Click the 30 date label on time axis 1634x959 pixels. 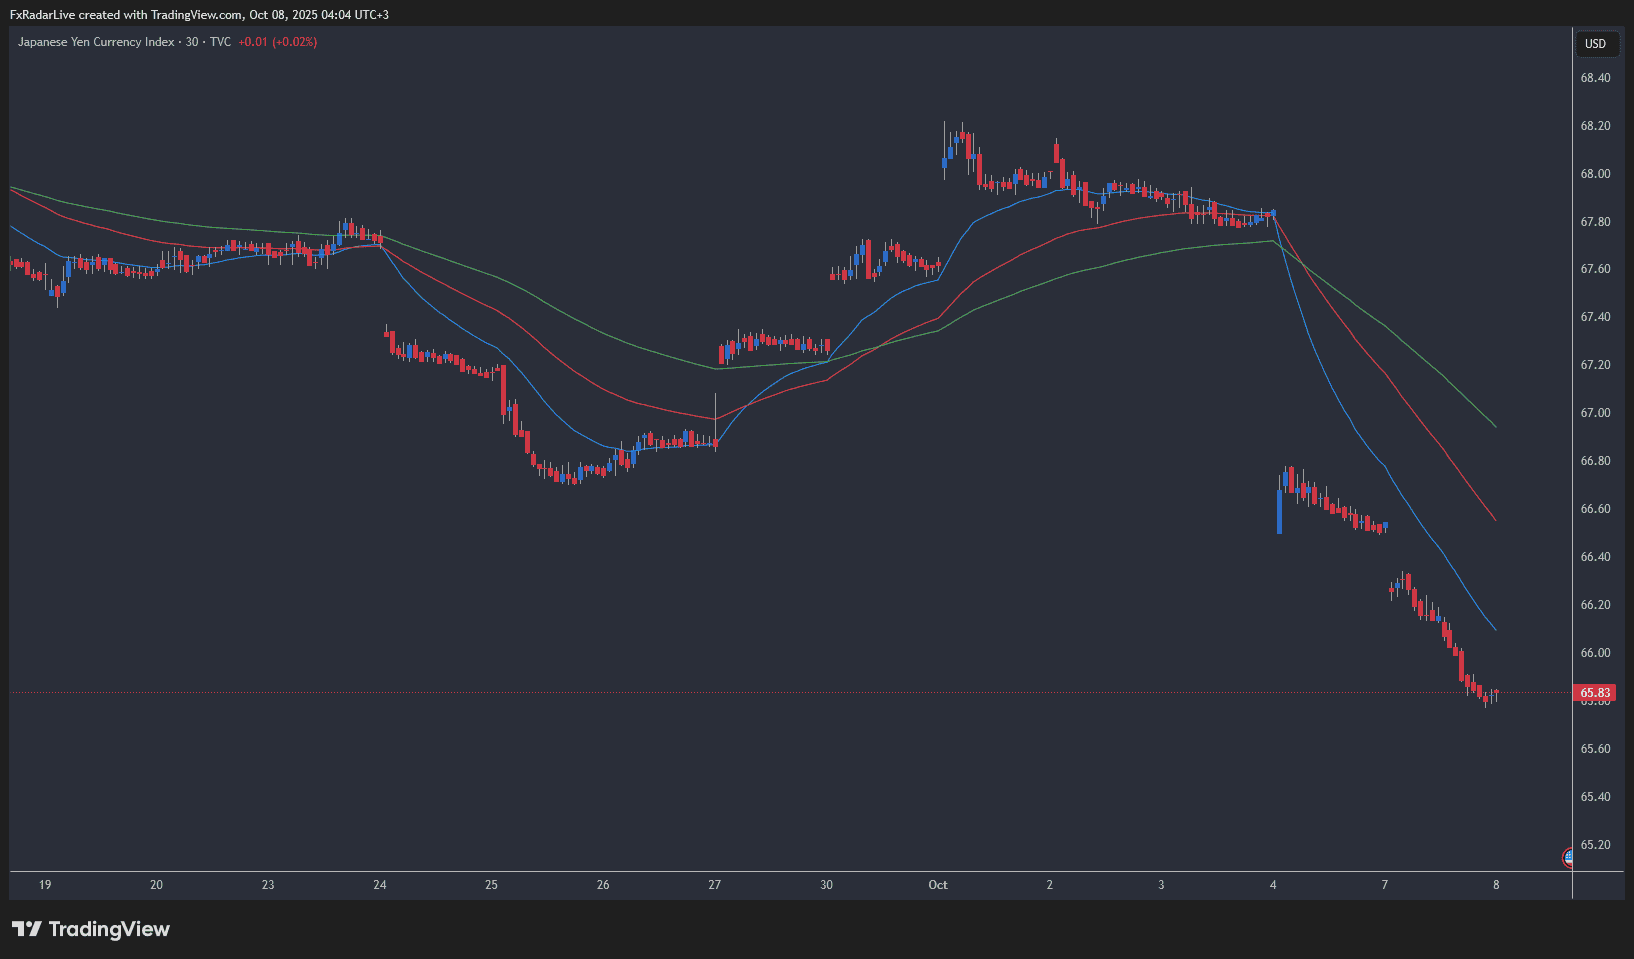pyautogui.click(x=826, y=885)
